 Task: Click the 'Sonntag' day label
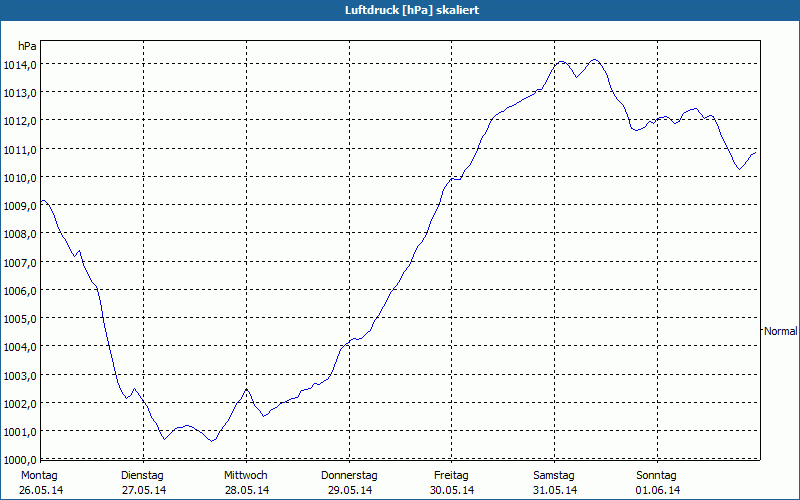(x=657, y=476)
